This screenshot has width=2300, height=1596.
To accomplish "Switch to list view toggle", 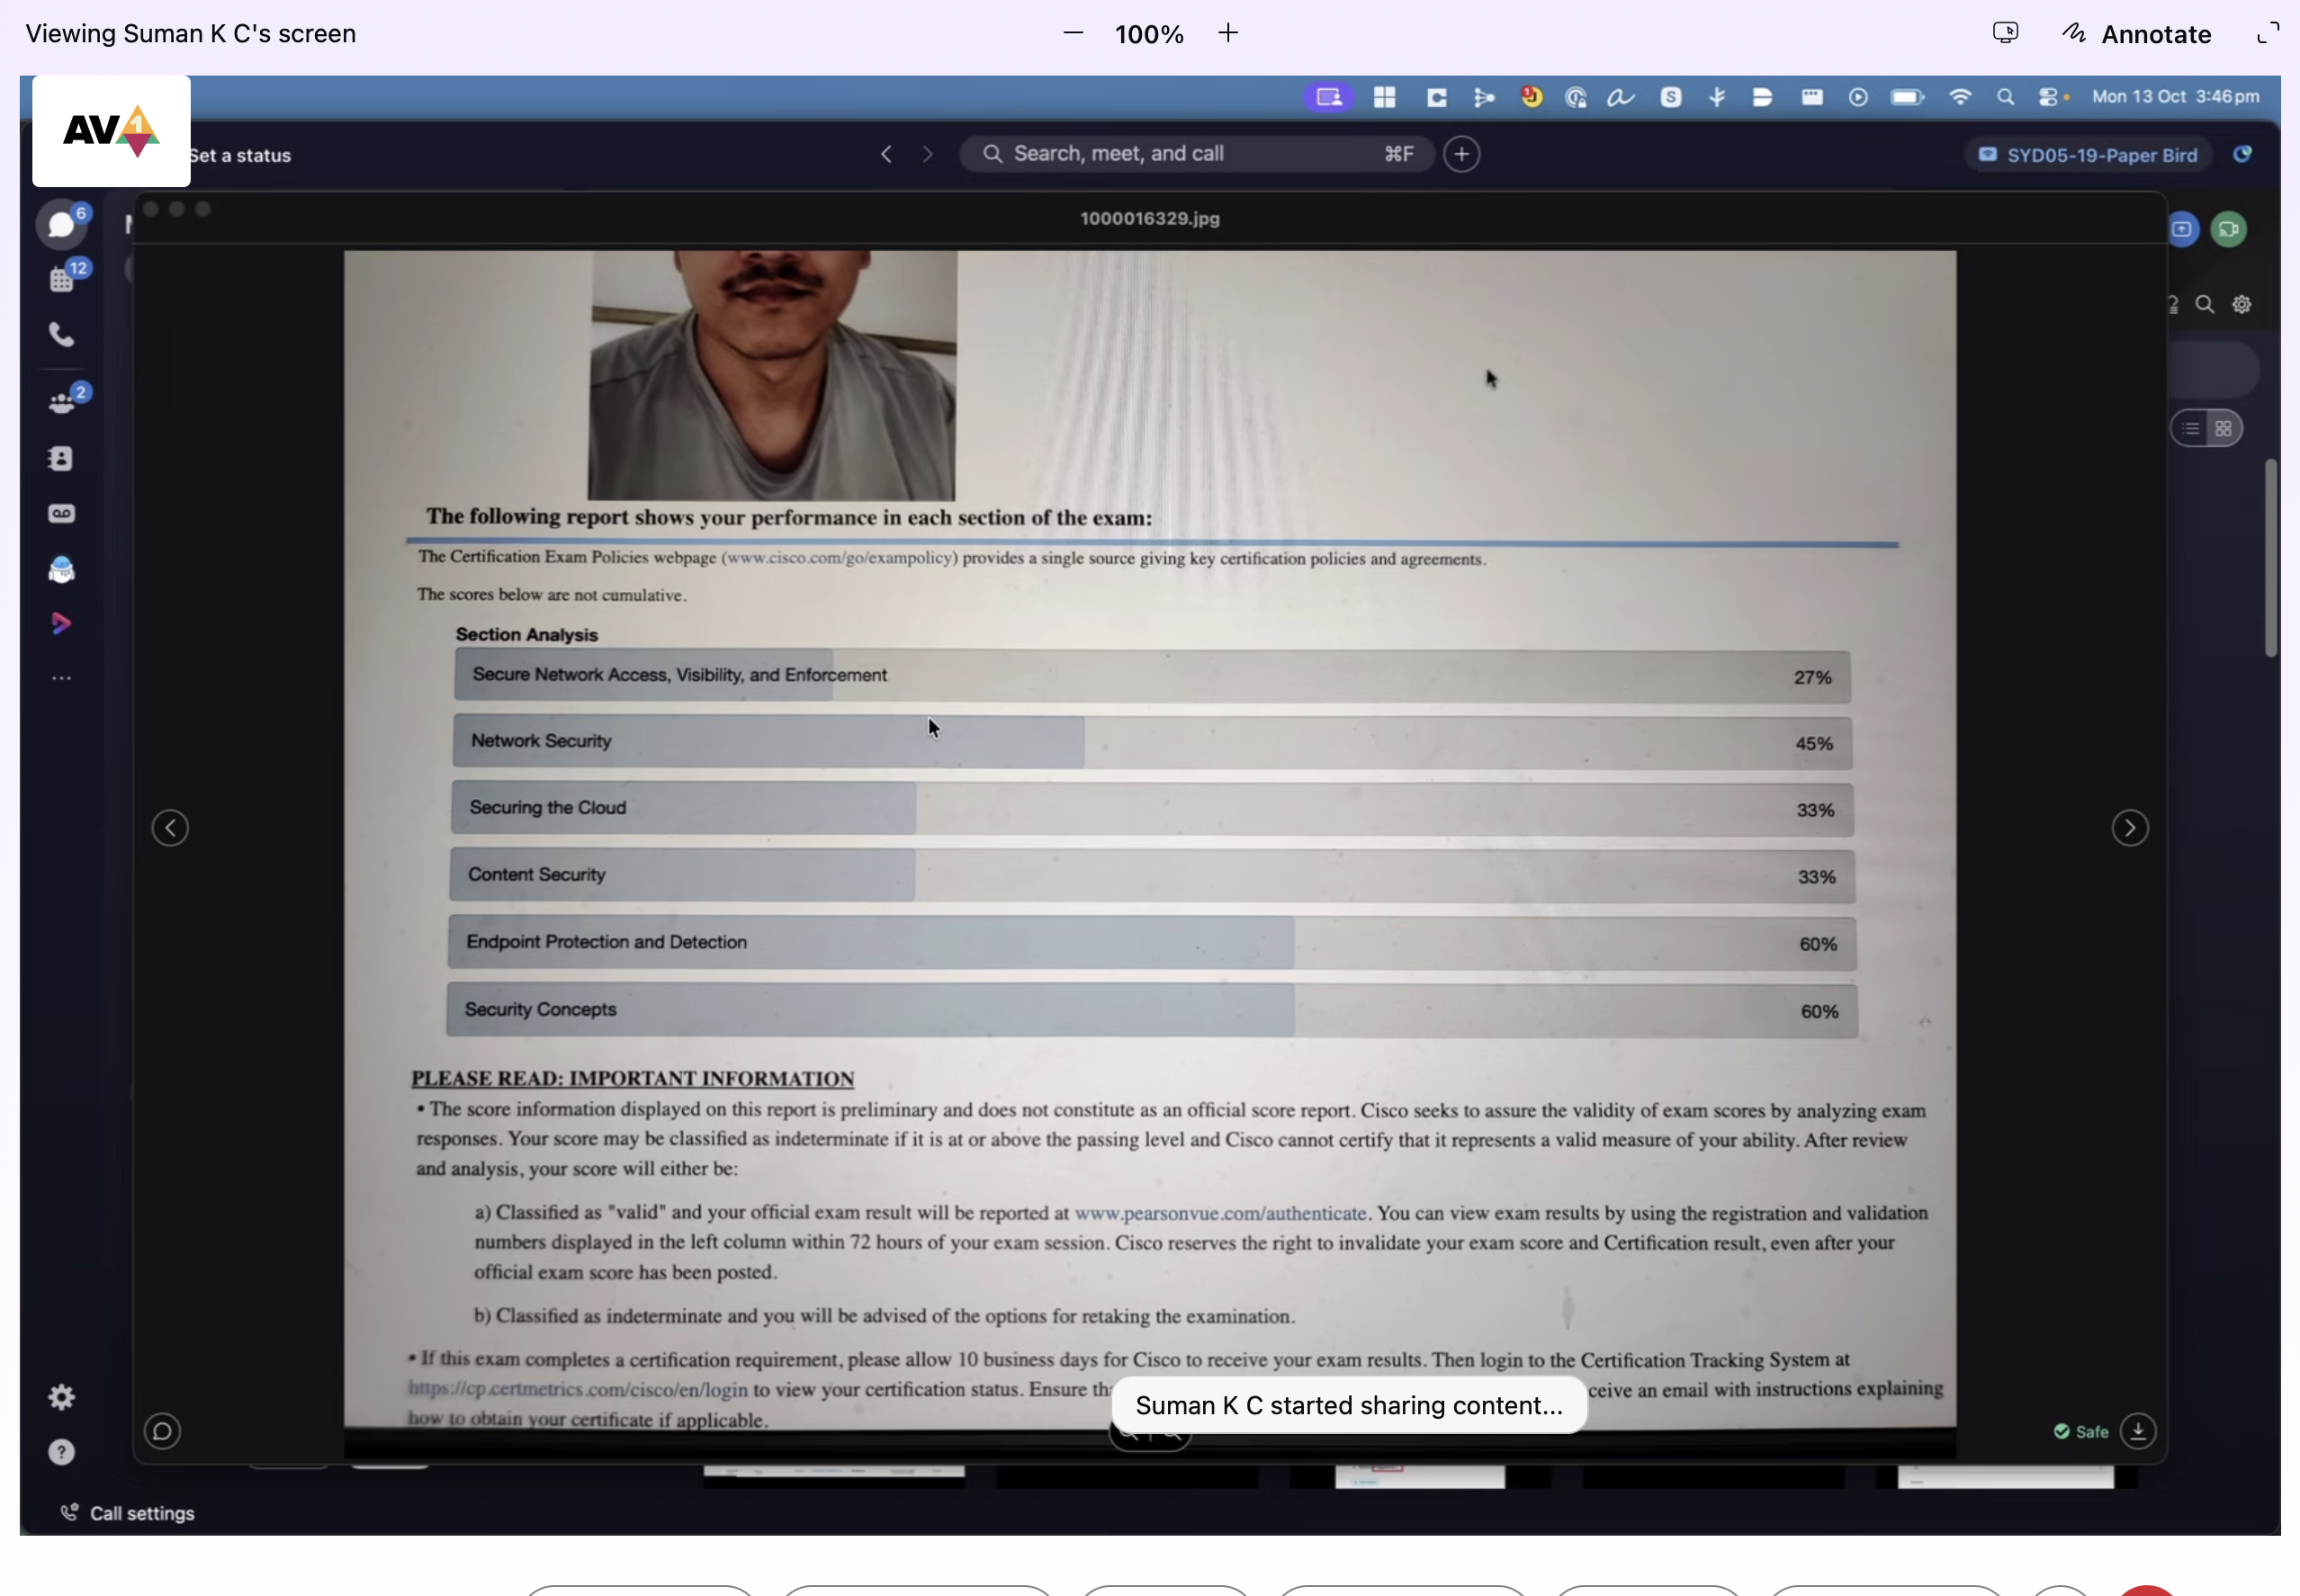I will [2191, 429].
